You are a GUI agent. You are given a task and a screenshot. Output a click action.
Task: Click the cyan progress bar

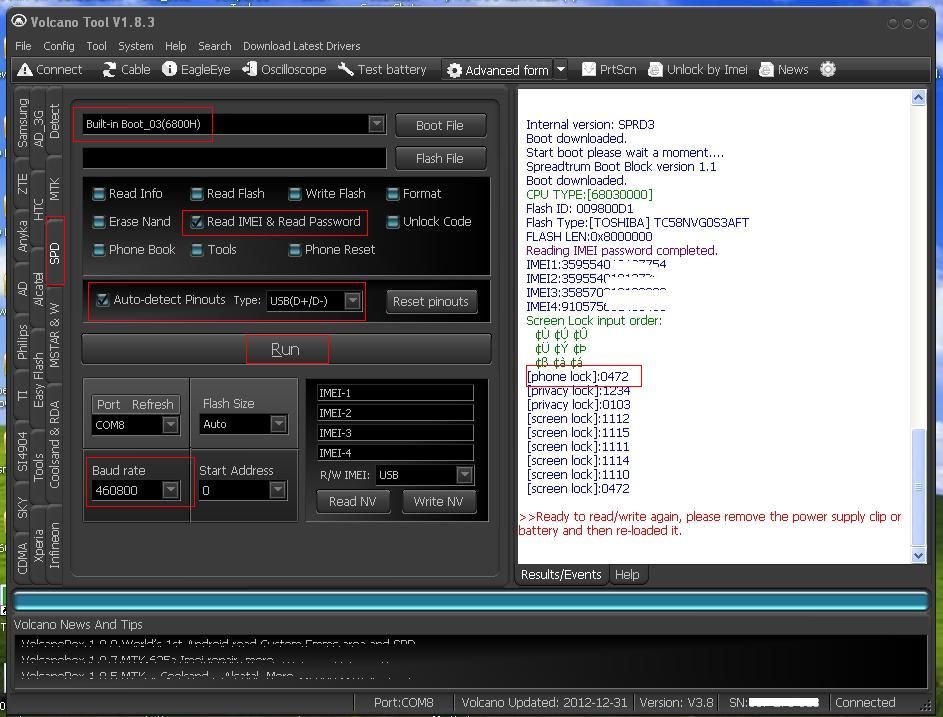pyautogui.click(x=470, y=602)
